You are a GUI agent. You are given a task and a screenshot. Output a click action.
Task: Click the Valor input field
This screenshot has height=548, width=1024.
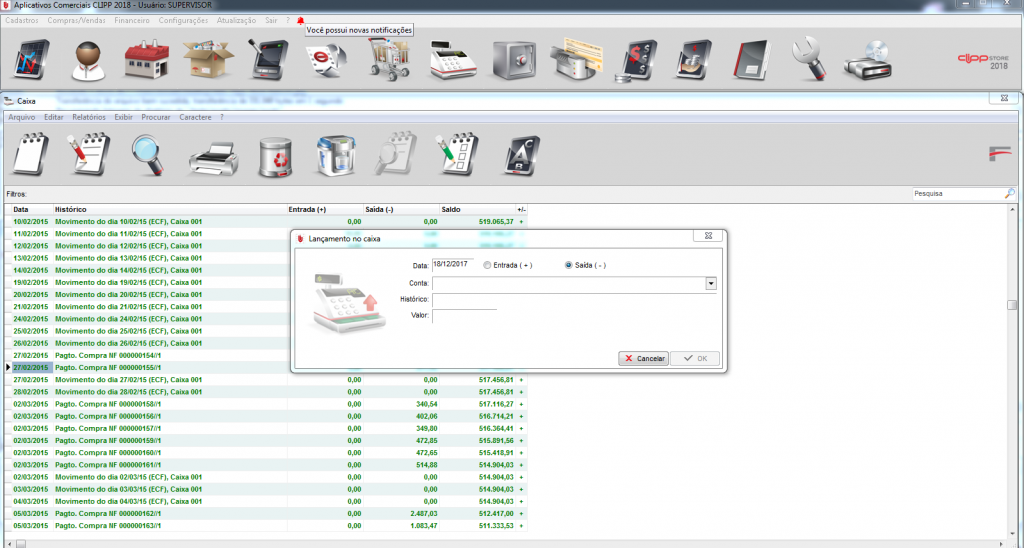(464, 316)
